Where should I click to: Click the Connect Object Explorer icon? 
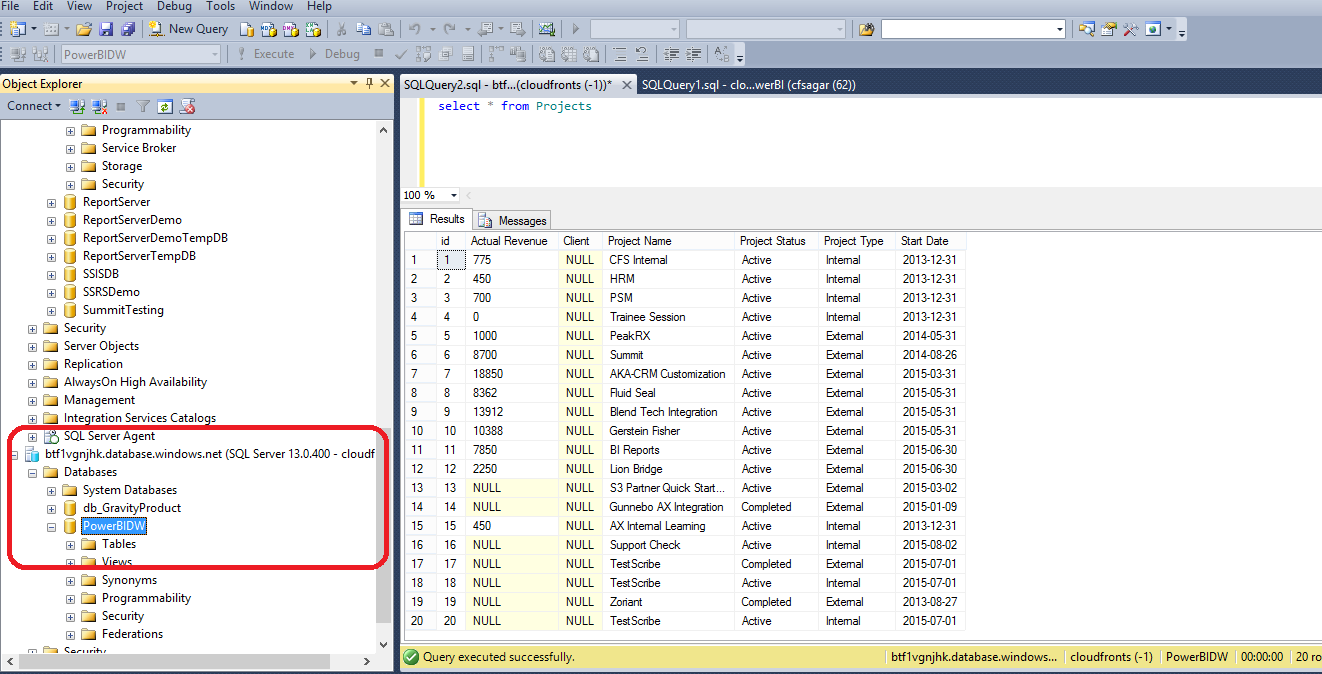click(77, 106)
